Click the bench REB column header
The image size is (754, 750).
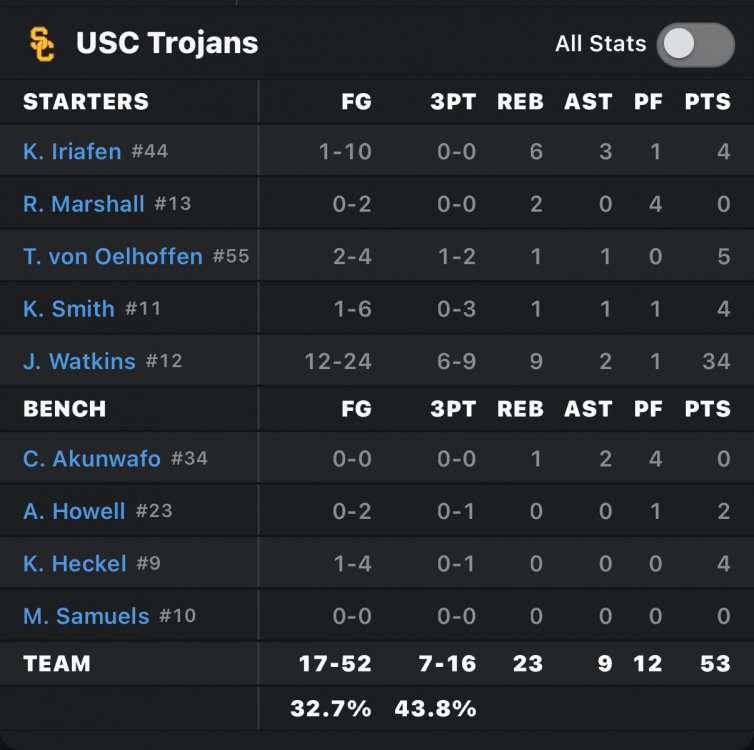pos(520,409)
